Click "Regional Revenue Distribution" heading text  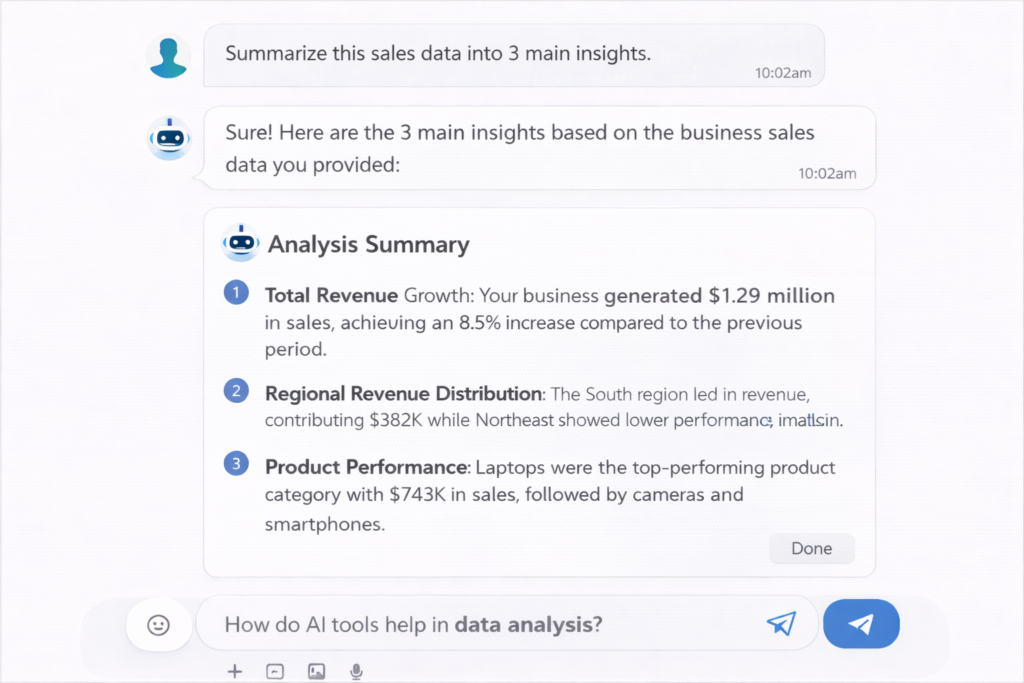403,394
